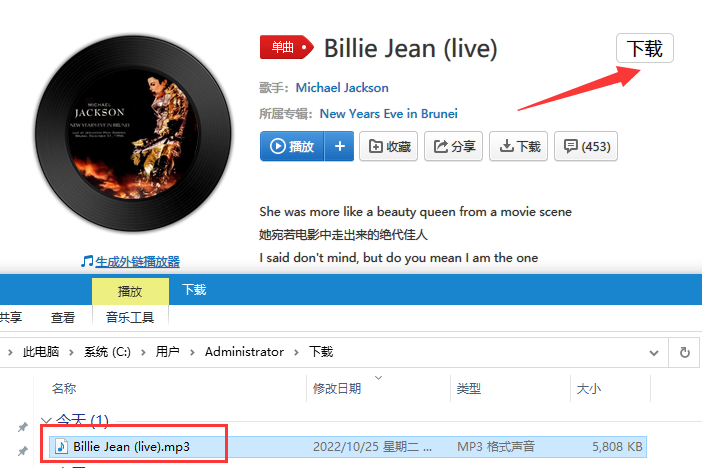This screenshot has height=468, width=702.
Task: Click the 收藏 favorite button
Action: [389, 146]
